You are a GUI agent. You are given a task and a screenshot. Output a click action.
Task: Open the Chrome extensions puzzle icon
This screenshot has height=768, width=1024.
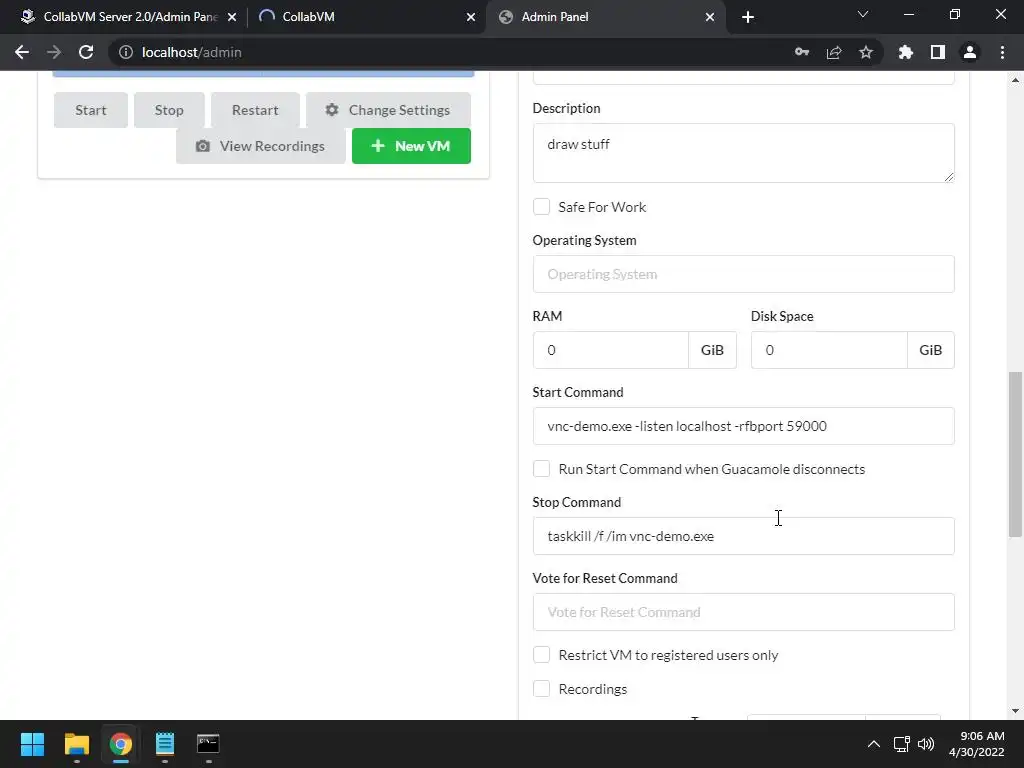pos(906,52)
